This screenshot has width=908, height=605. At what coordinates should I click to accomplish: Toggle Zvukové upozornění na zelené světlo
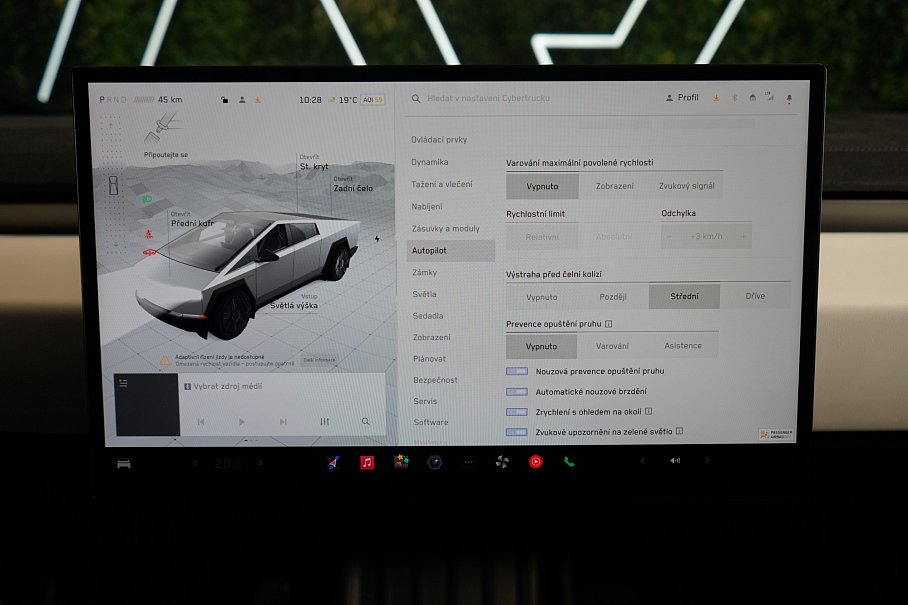pos(517,432)
